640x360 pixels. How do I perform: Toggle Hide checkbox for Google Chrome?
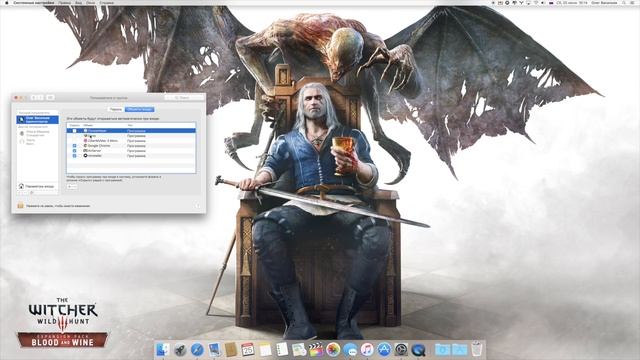tap(74, 146)
